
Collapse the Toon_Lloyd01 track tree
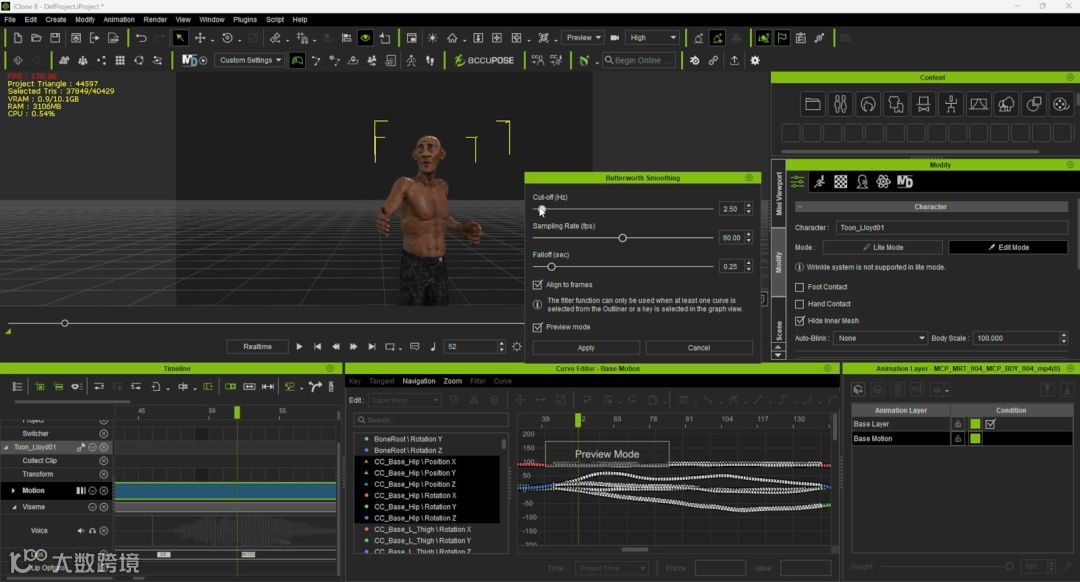[6, 447]
